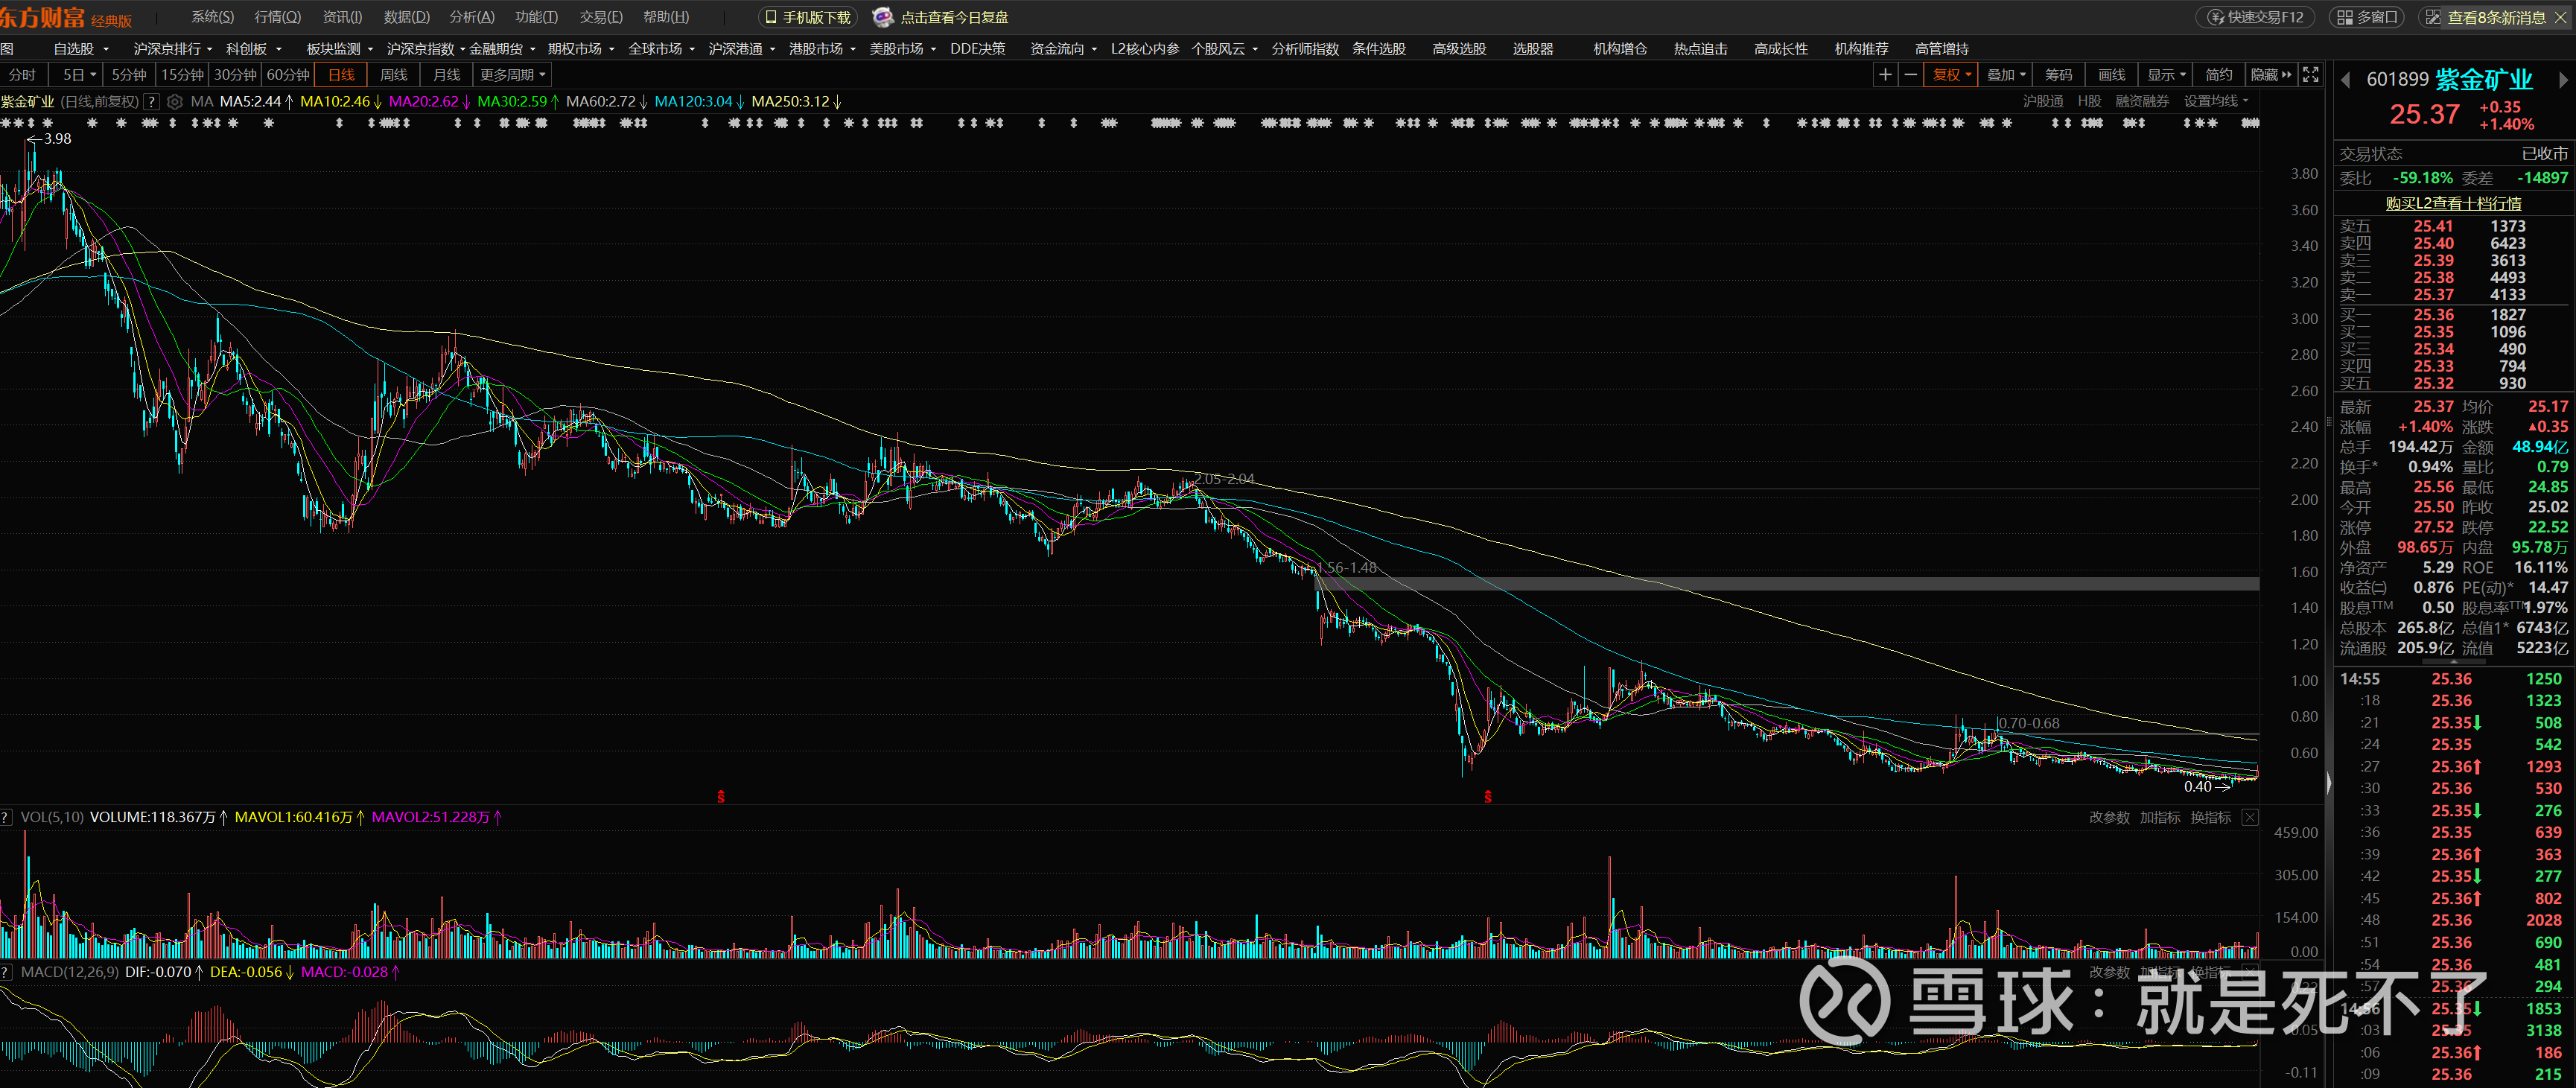Click the fullscreen expand icon
2576x1088 pixels.
click(x=2310, y=75)
